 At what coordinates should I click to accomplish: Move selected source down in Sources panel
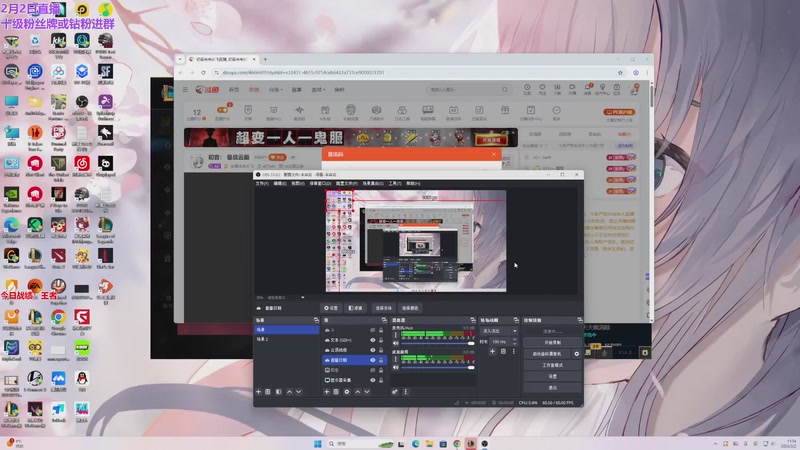point(367,392)
